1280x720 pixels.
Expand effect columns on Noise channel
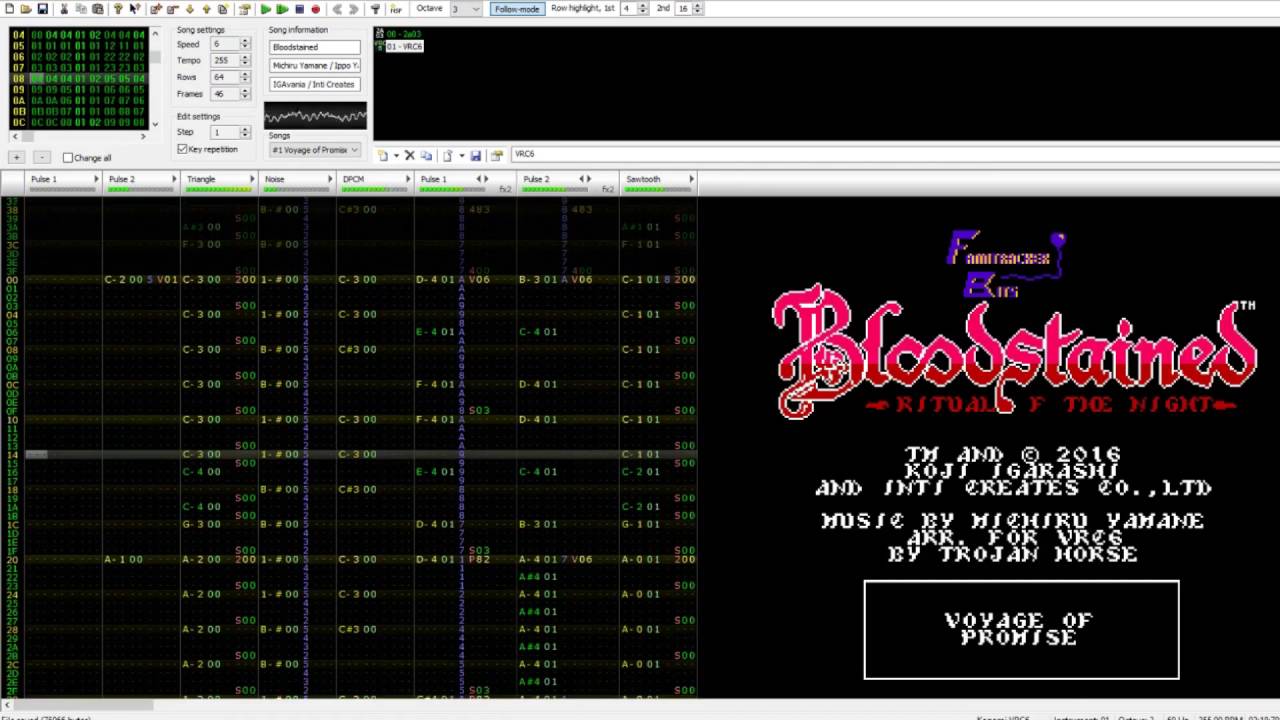click(330, 179)
